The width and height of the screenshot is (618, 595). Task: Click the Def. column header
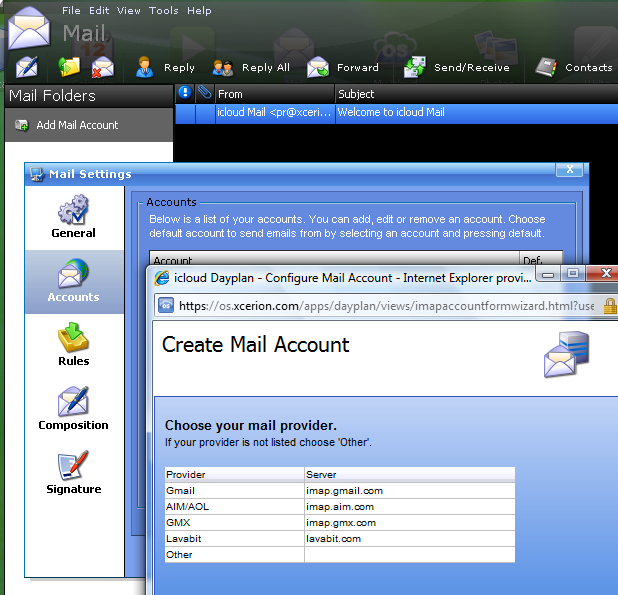pos(541,258)
